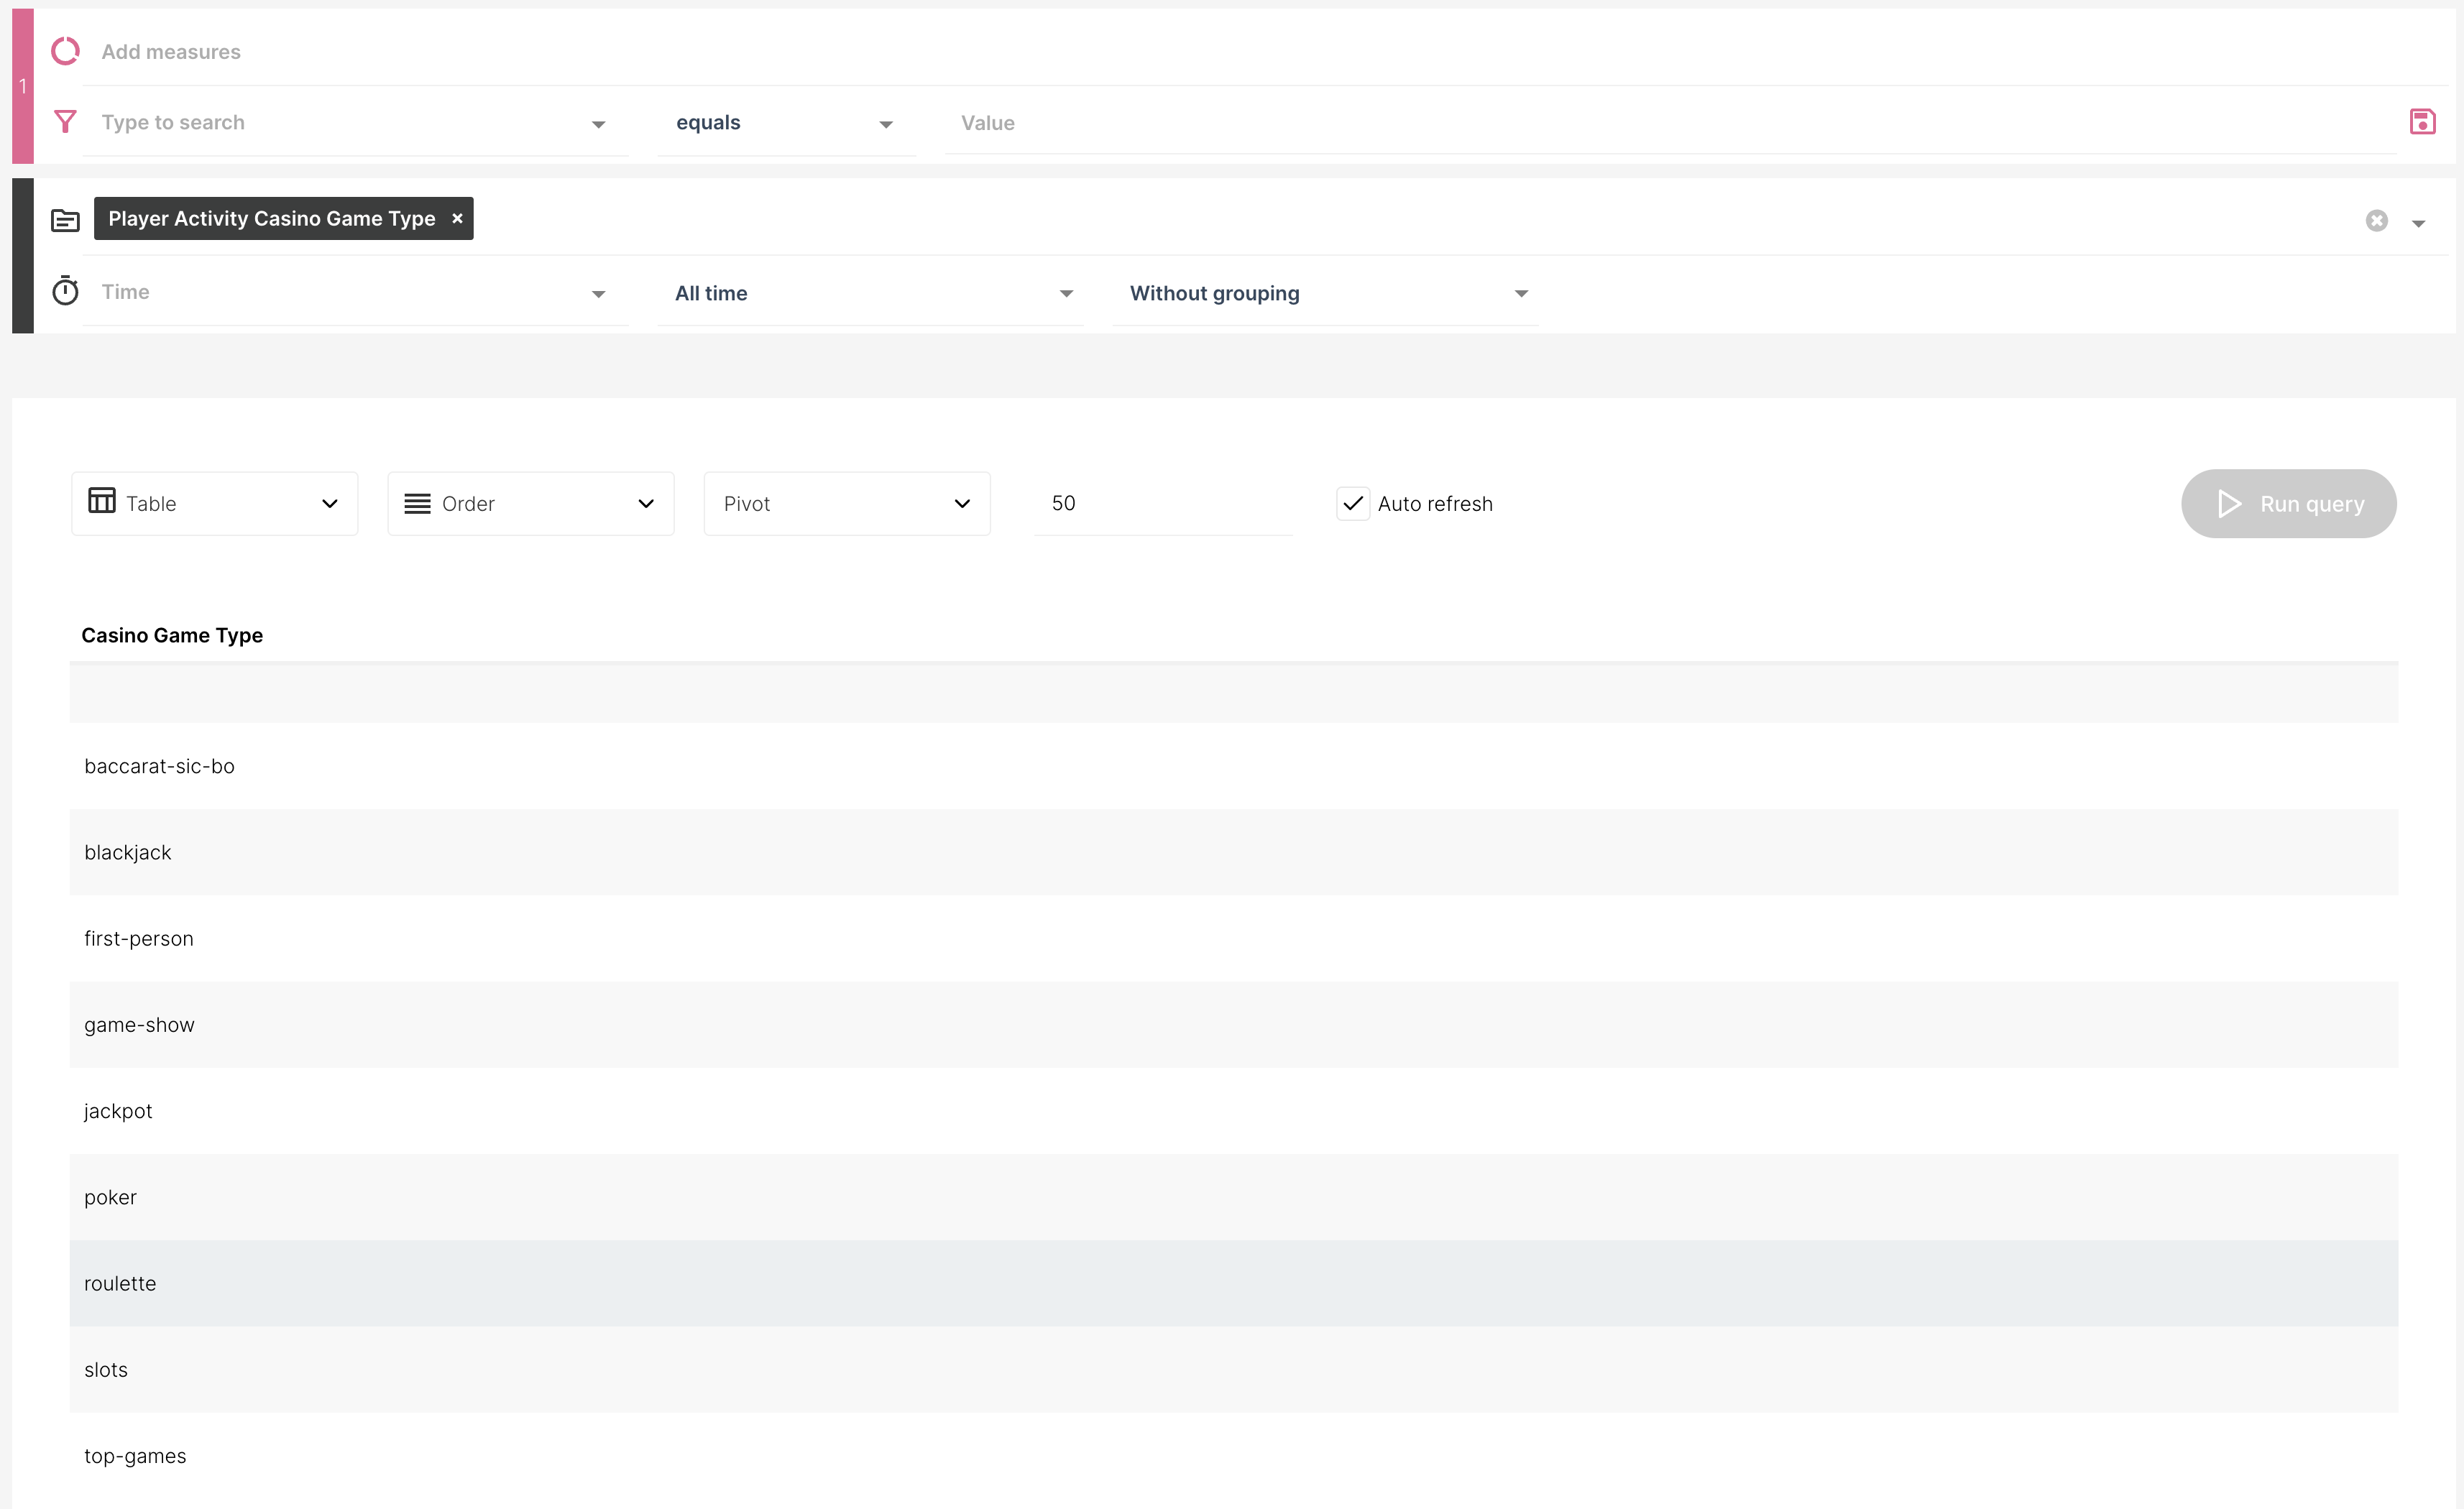Remove the Player Activity Casino Game Type tag
Image resolution: width=2464 pixels, height=1509 pixels.
[x=457, y=218]
